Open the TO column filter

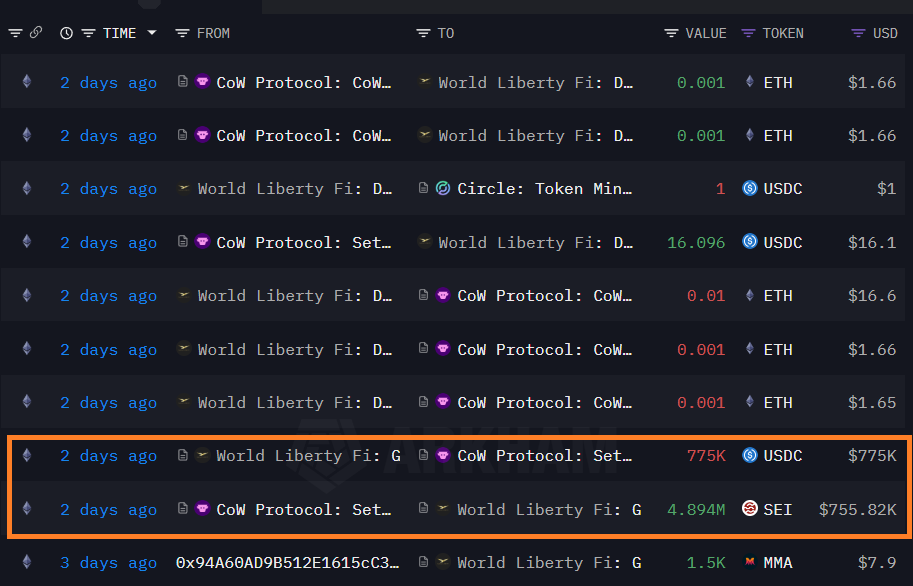coord(423,33)
